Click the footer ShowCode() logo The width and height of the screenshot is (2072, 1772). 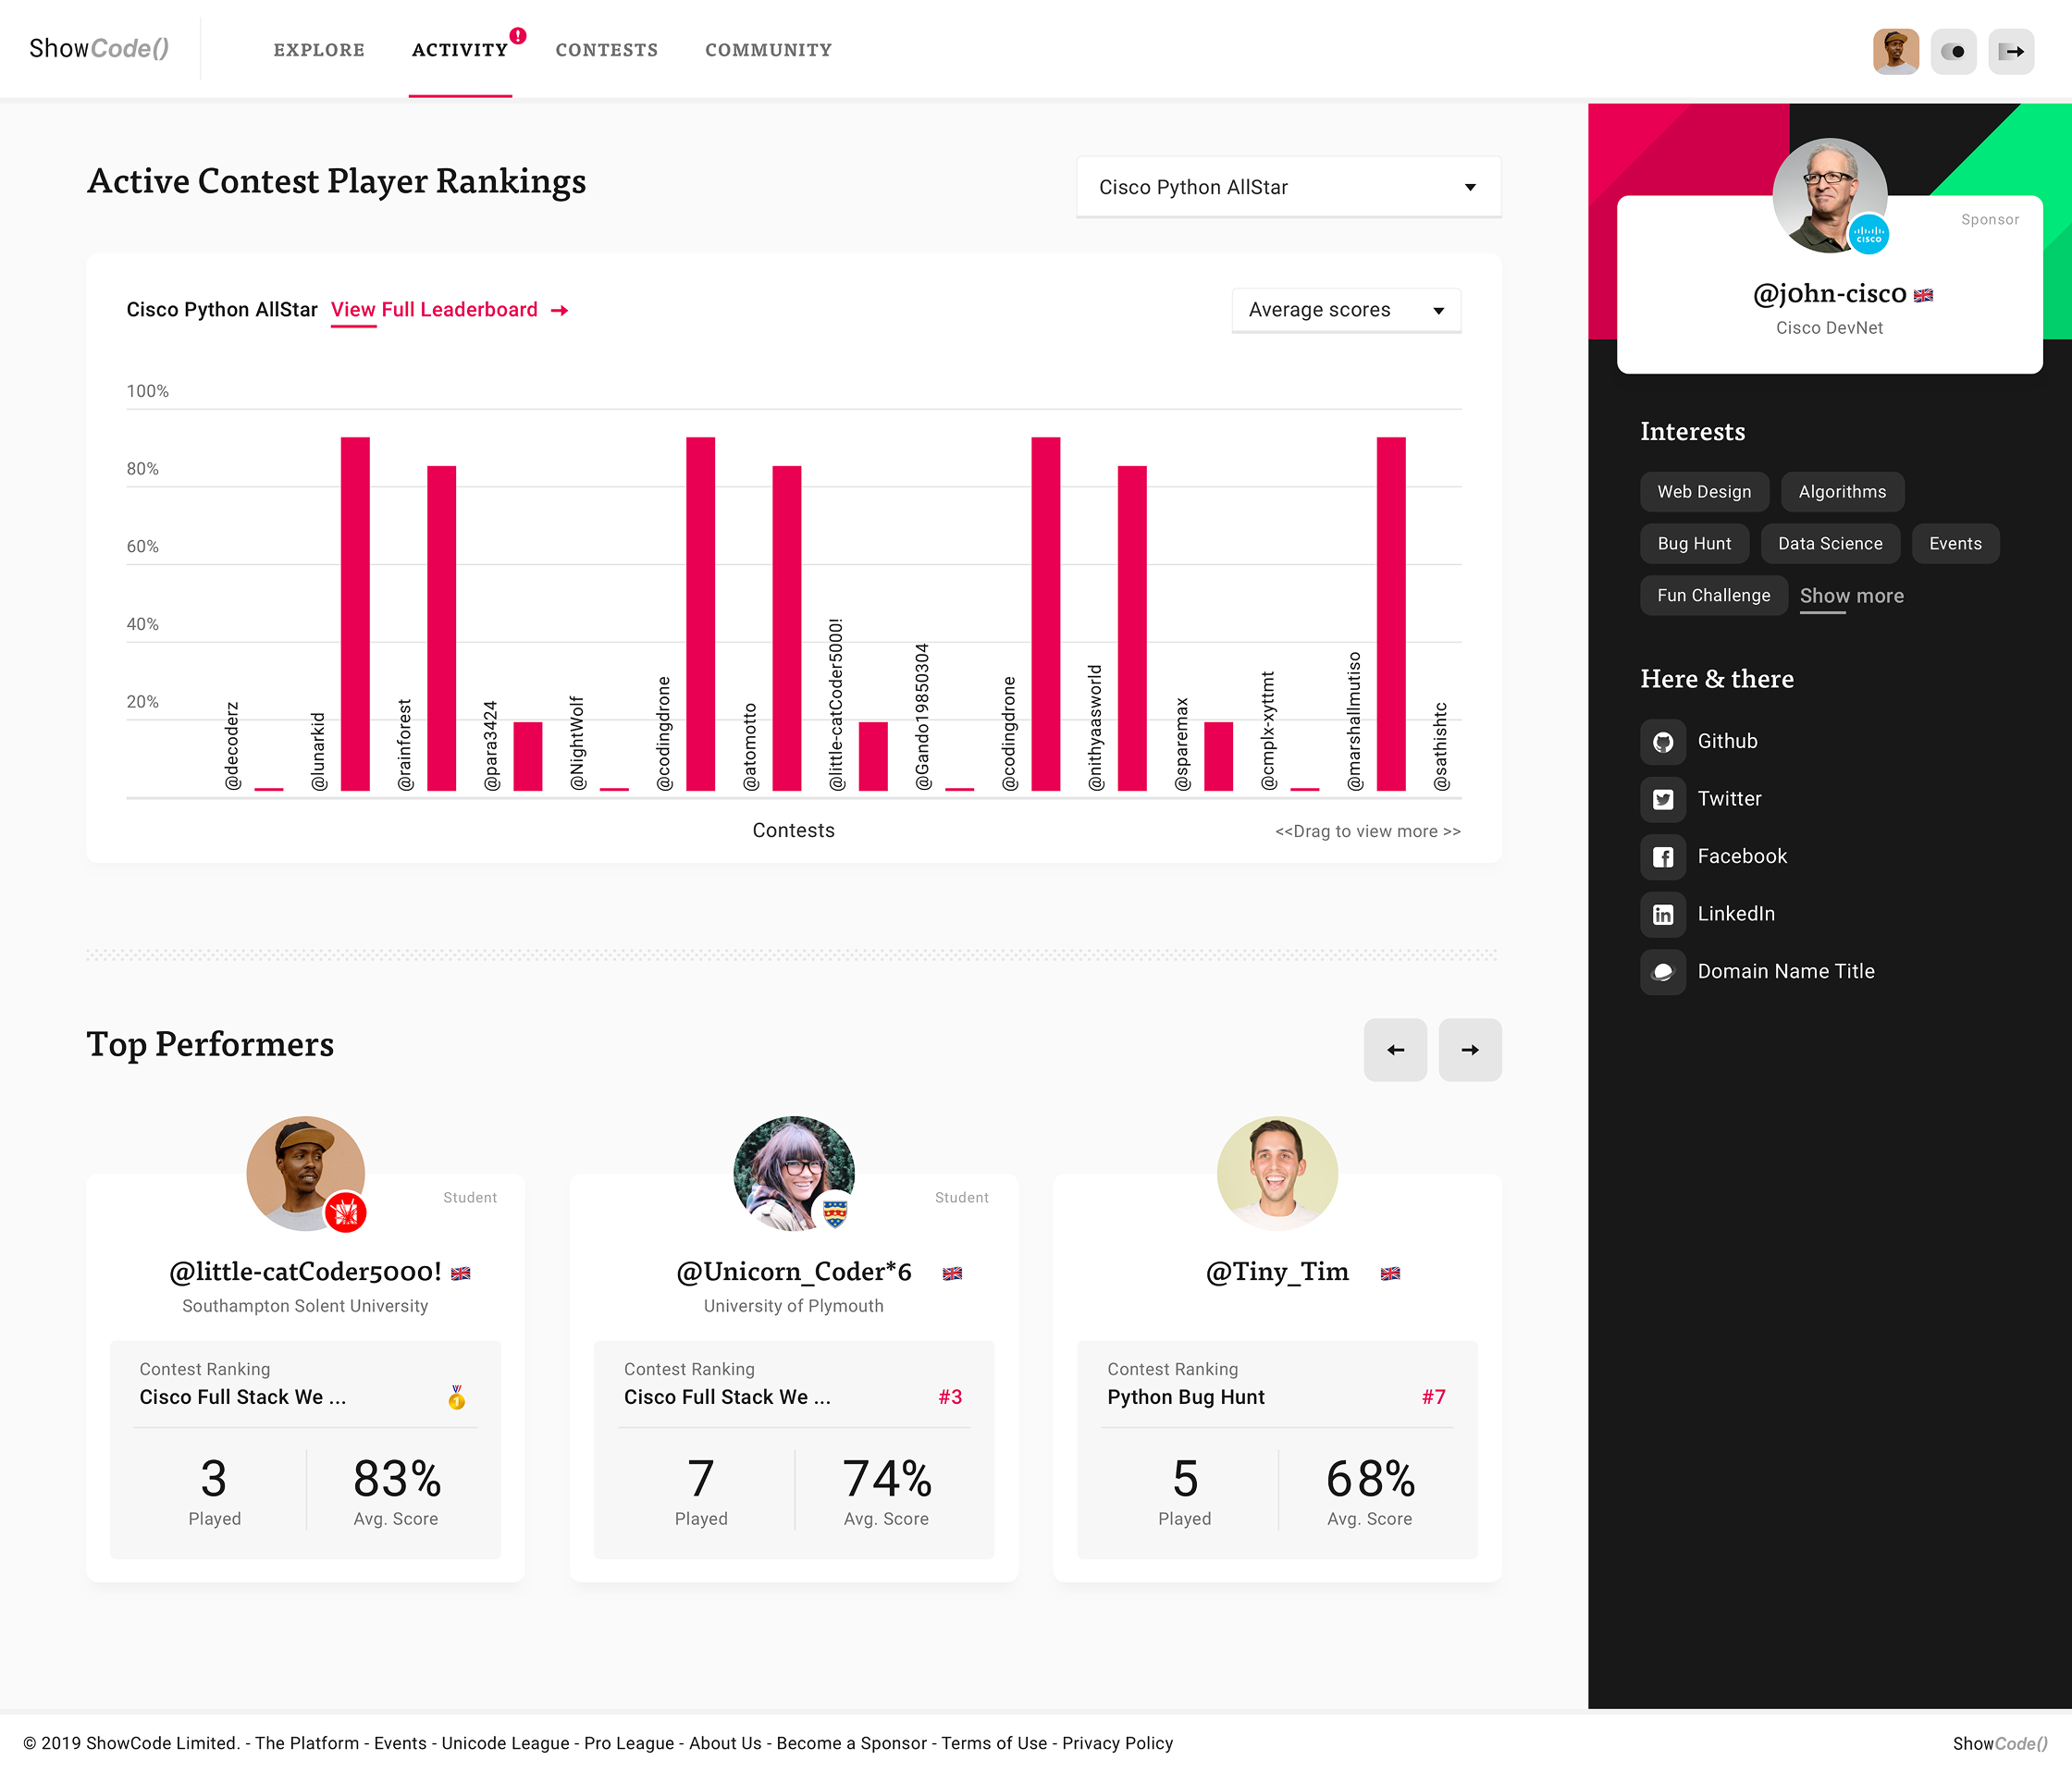pos(2000,1743)
